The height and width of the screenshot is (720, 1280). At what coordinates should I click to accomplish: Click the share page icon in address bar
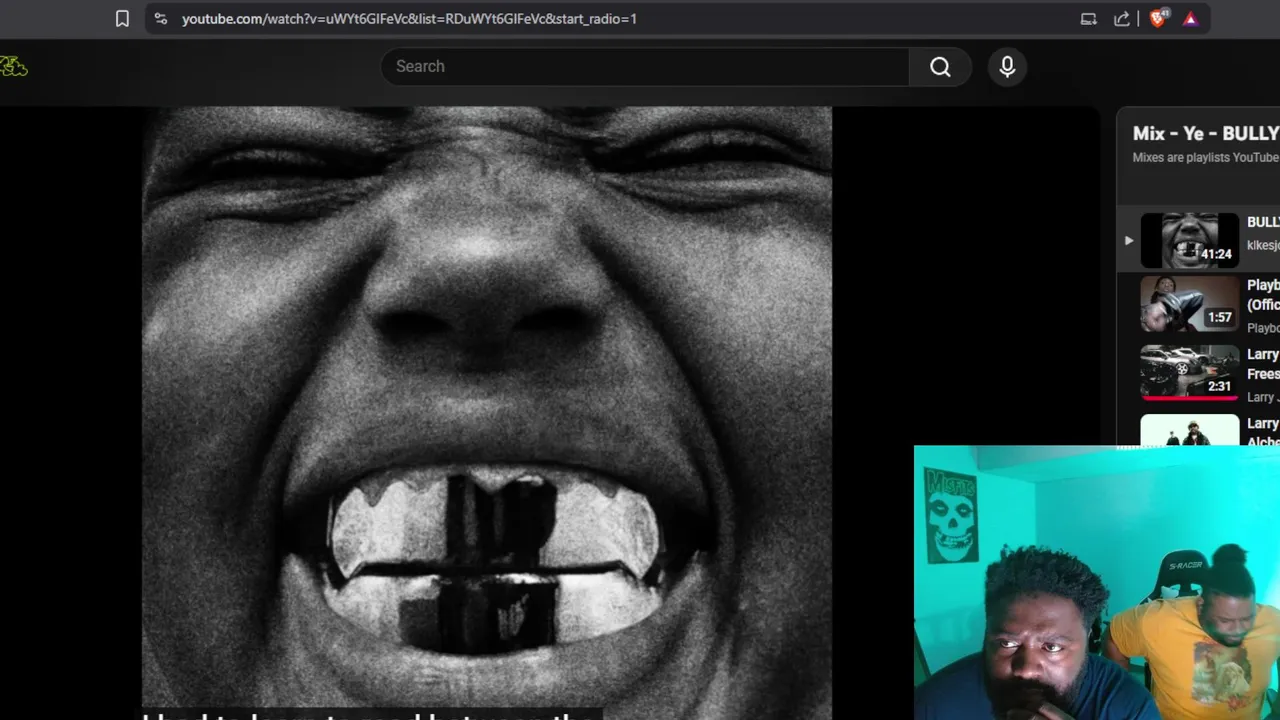click(1122, 18)
